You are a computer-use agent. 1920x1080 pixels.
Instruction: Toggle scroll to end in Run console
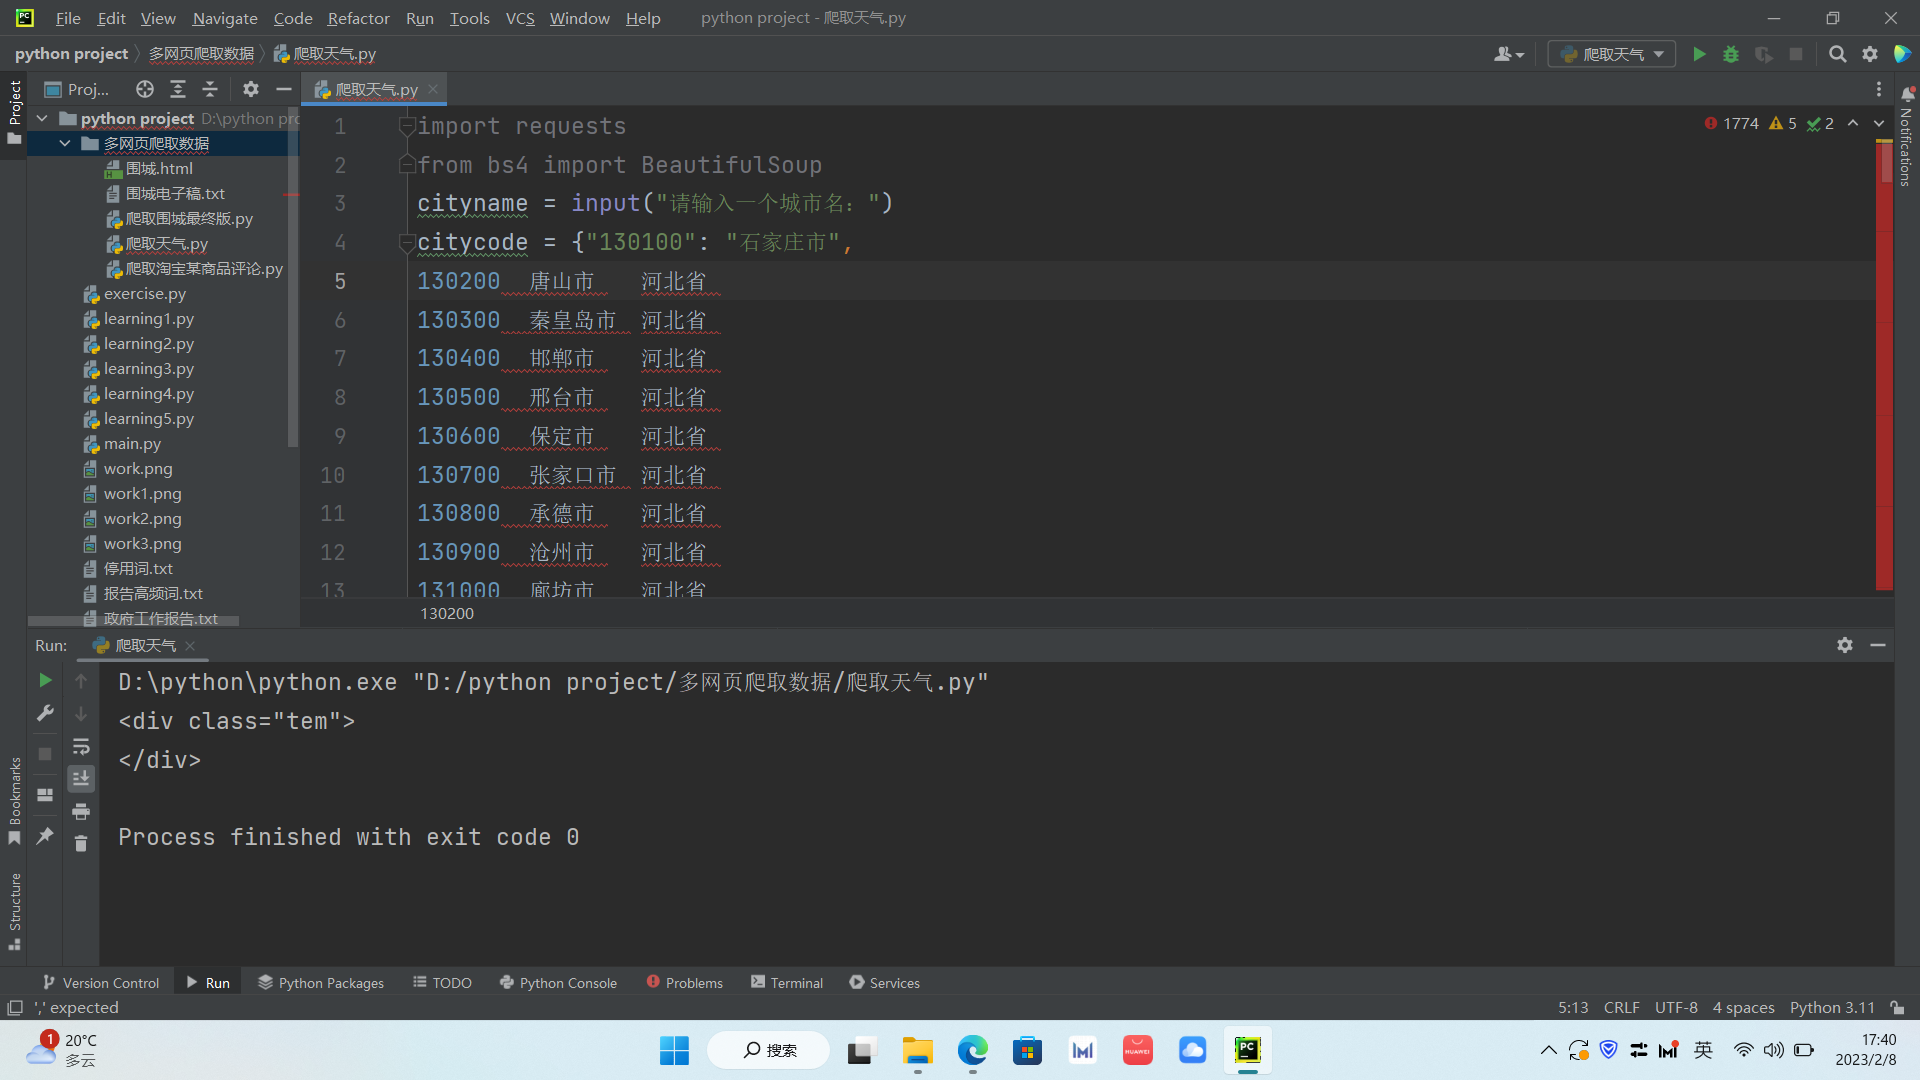(x=81, y=778)
